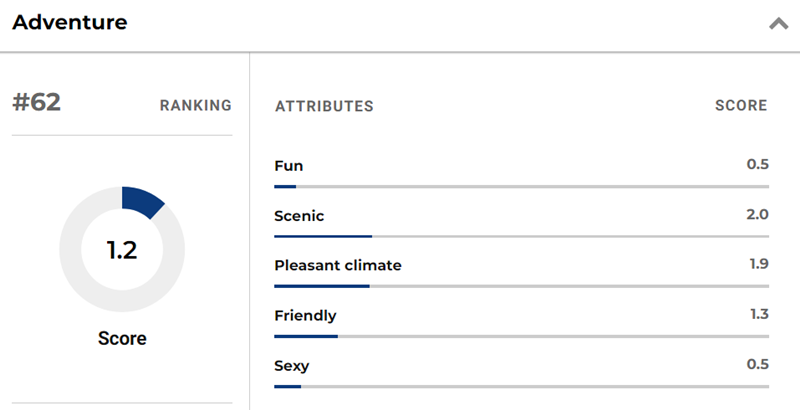Click the Scenic 2.0 score value

click(x=757, y=214)
